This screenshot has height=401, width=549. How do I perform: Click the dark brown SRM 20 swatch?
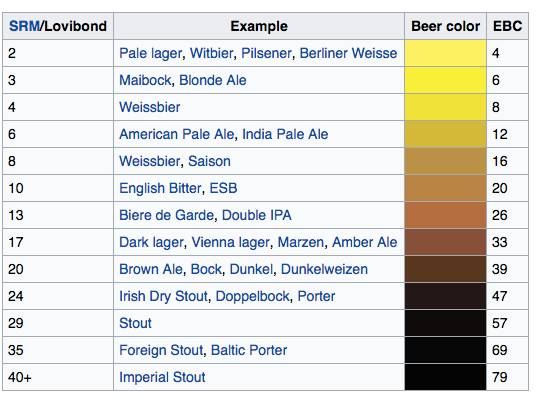pyautogui.click(x=445, y=269)
